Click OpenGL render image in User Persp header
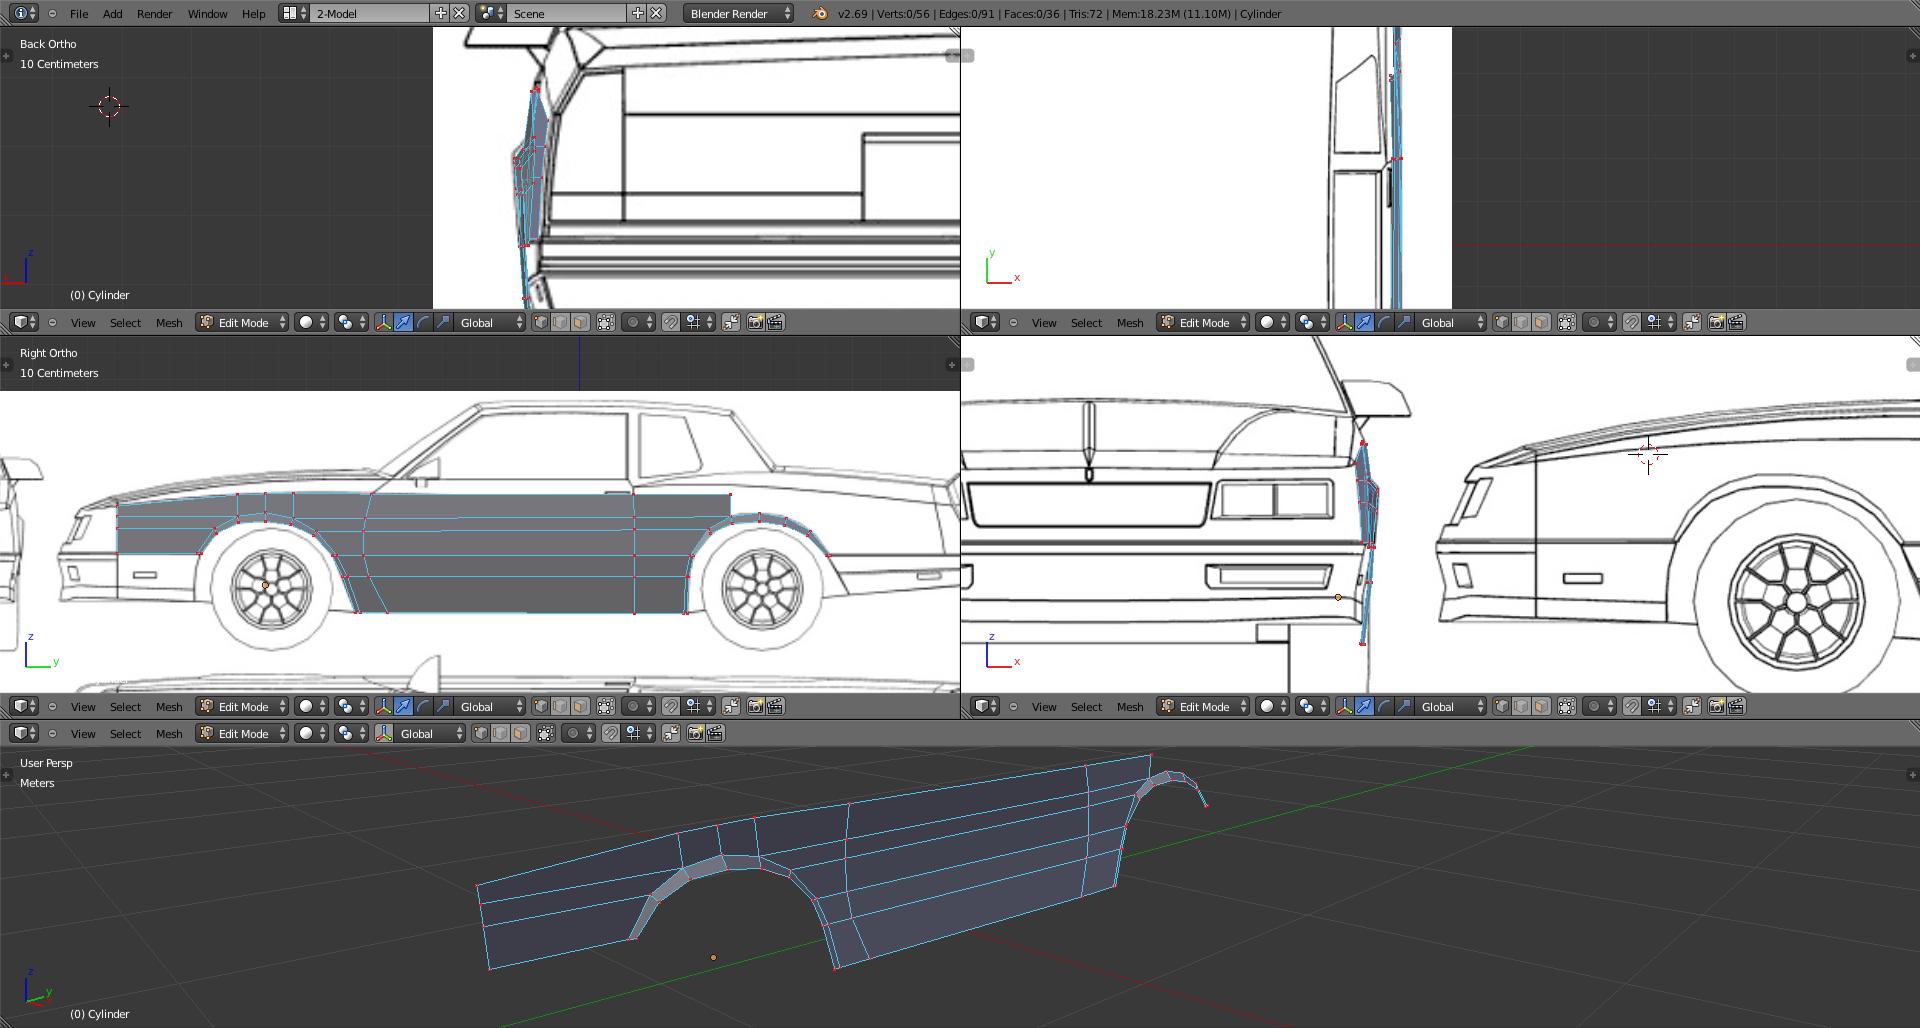 pos(695,733)
